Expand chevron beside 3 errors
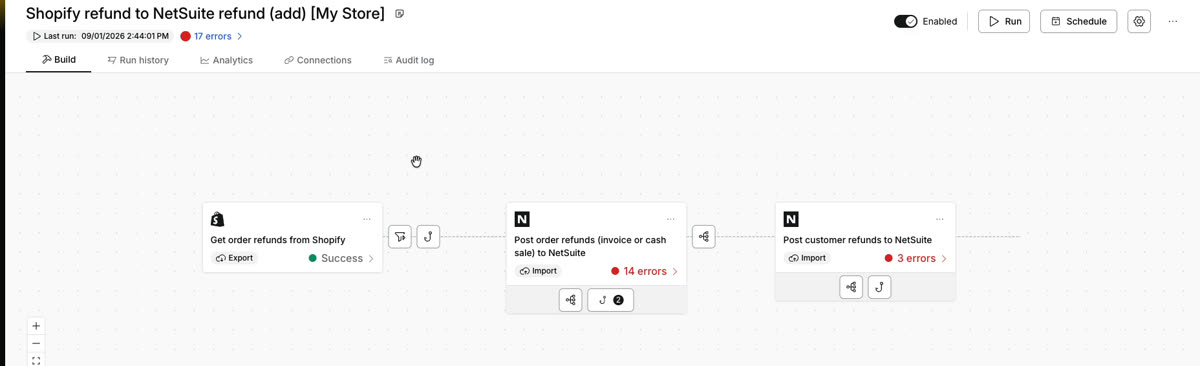The width and height of the screenshot is (1200, 366). click(945, 258)
